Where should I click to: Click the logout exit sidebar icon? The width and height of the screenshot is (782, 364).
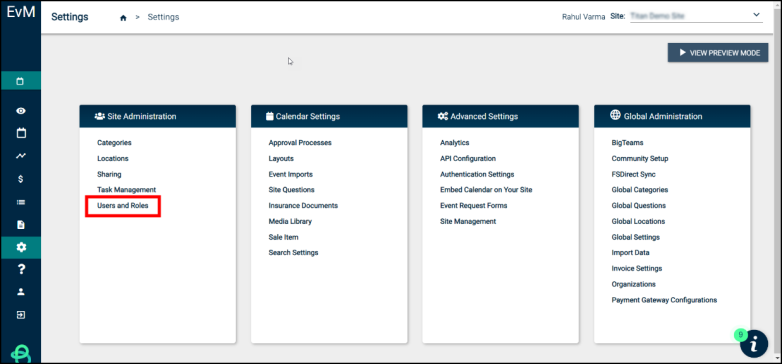(x=21, y=315)
